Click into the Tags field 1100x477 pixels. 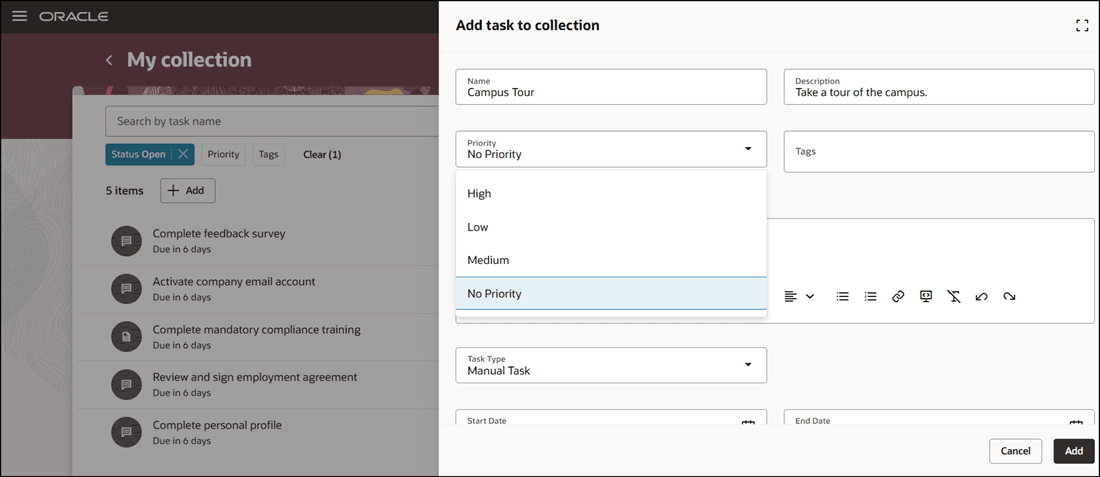939,152
